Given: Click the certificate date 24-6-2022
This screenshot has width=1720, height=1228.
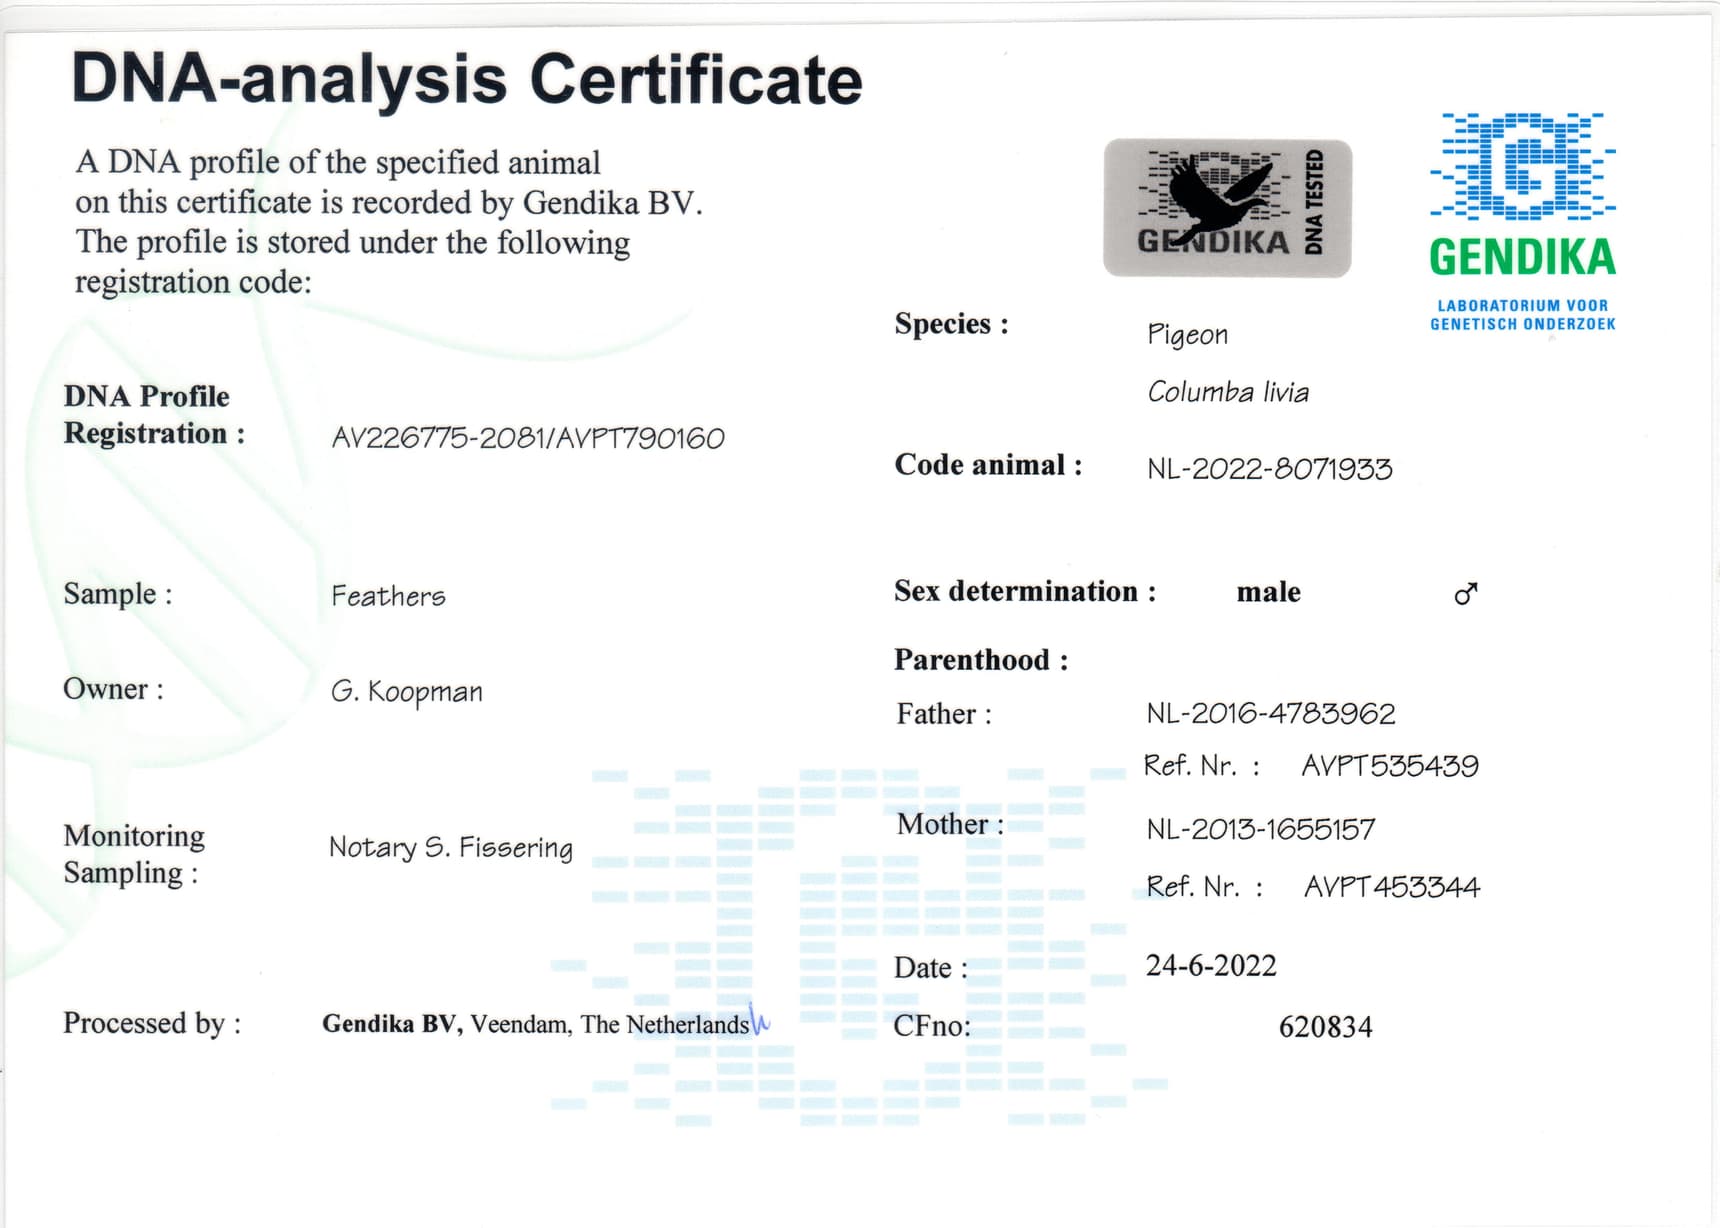Looking at the screenshot, I should click(1210, 966).
